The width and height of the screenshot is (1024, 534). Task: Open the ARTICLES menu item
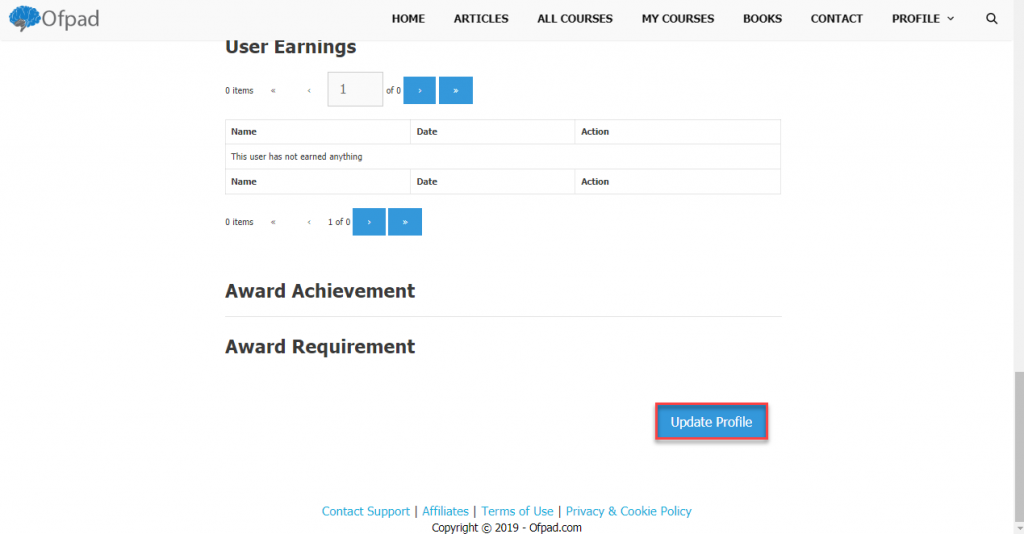[x=481, y=19]
